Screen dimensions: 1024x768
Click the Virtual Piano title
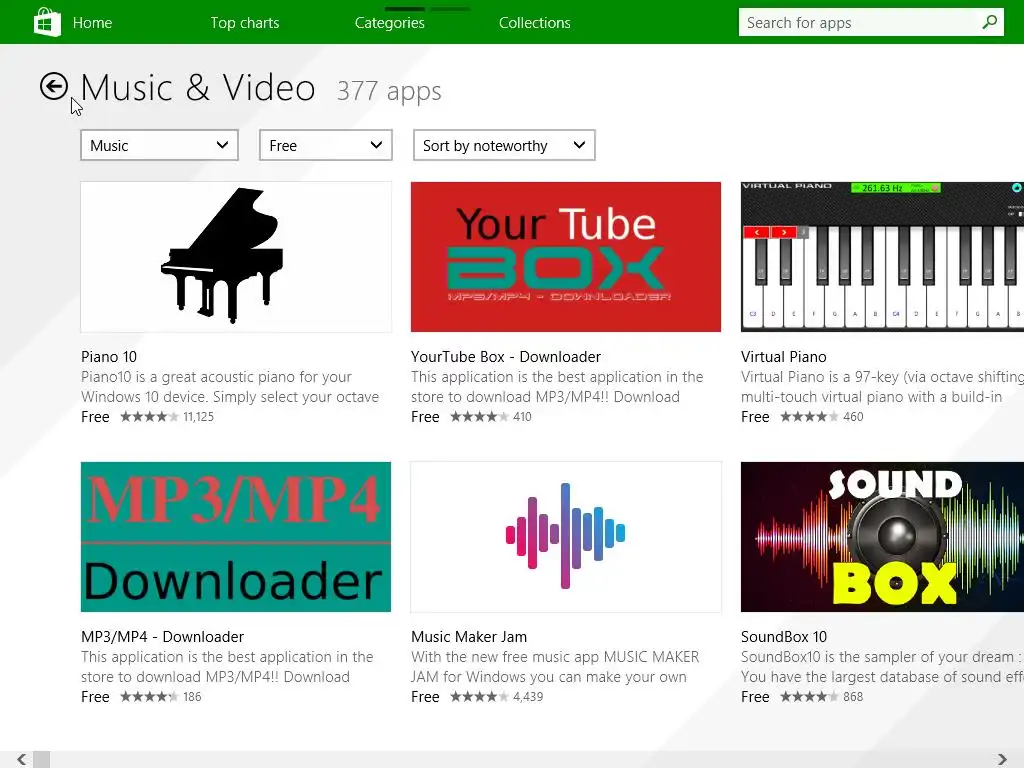pyautogui.click(x=784, y=357)
